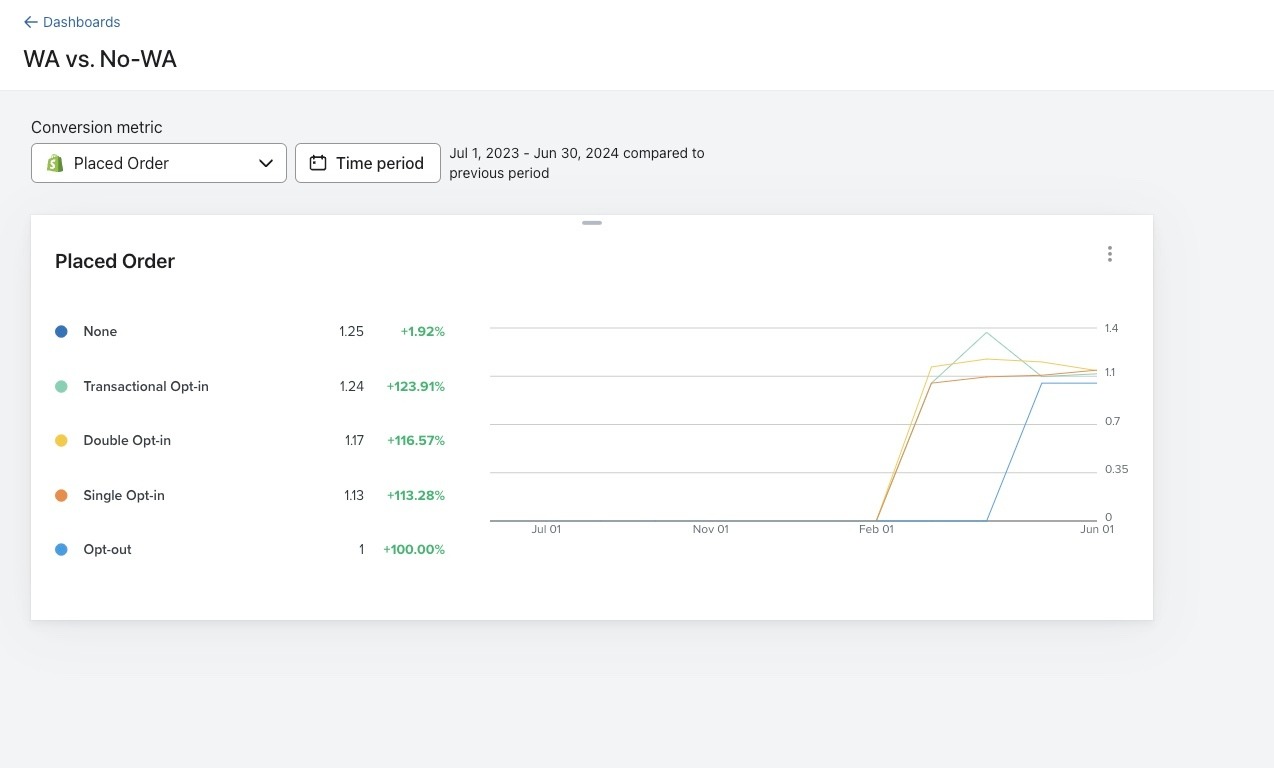Toggle the Single Opt-in orange dot
Screen dimensions: 1274x768
point(61,495)
